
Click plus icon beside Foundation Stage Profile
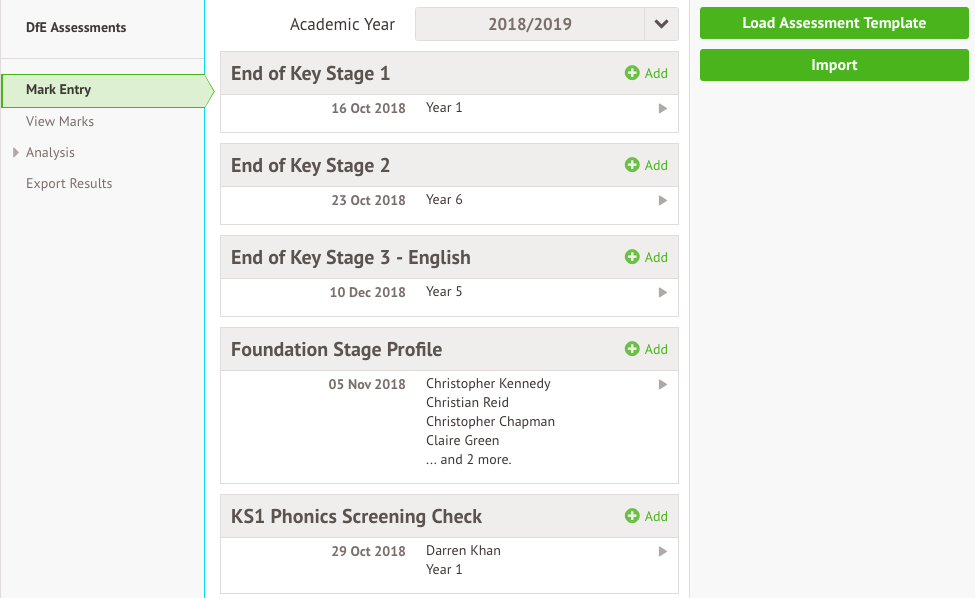[x=632, y=349]
